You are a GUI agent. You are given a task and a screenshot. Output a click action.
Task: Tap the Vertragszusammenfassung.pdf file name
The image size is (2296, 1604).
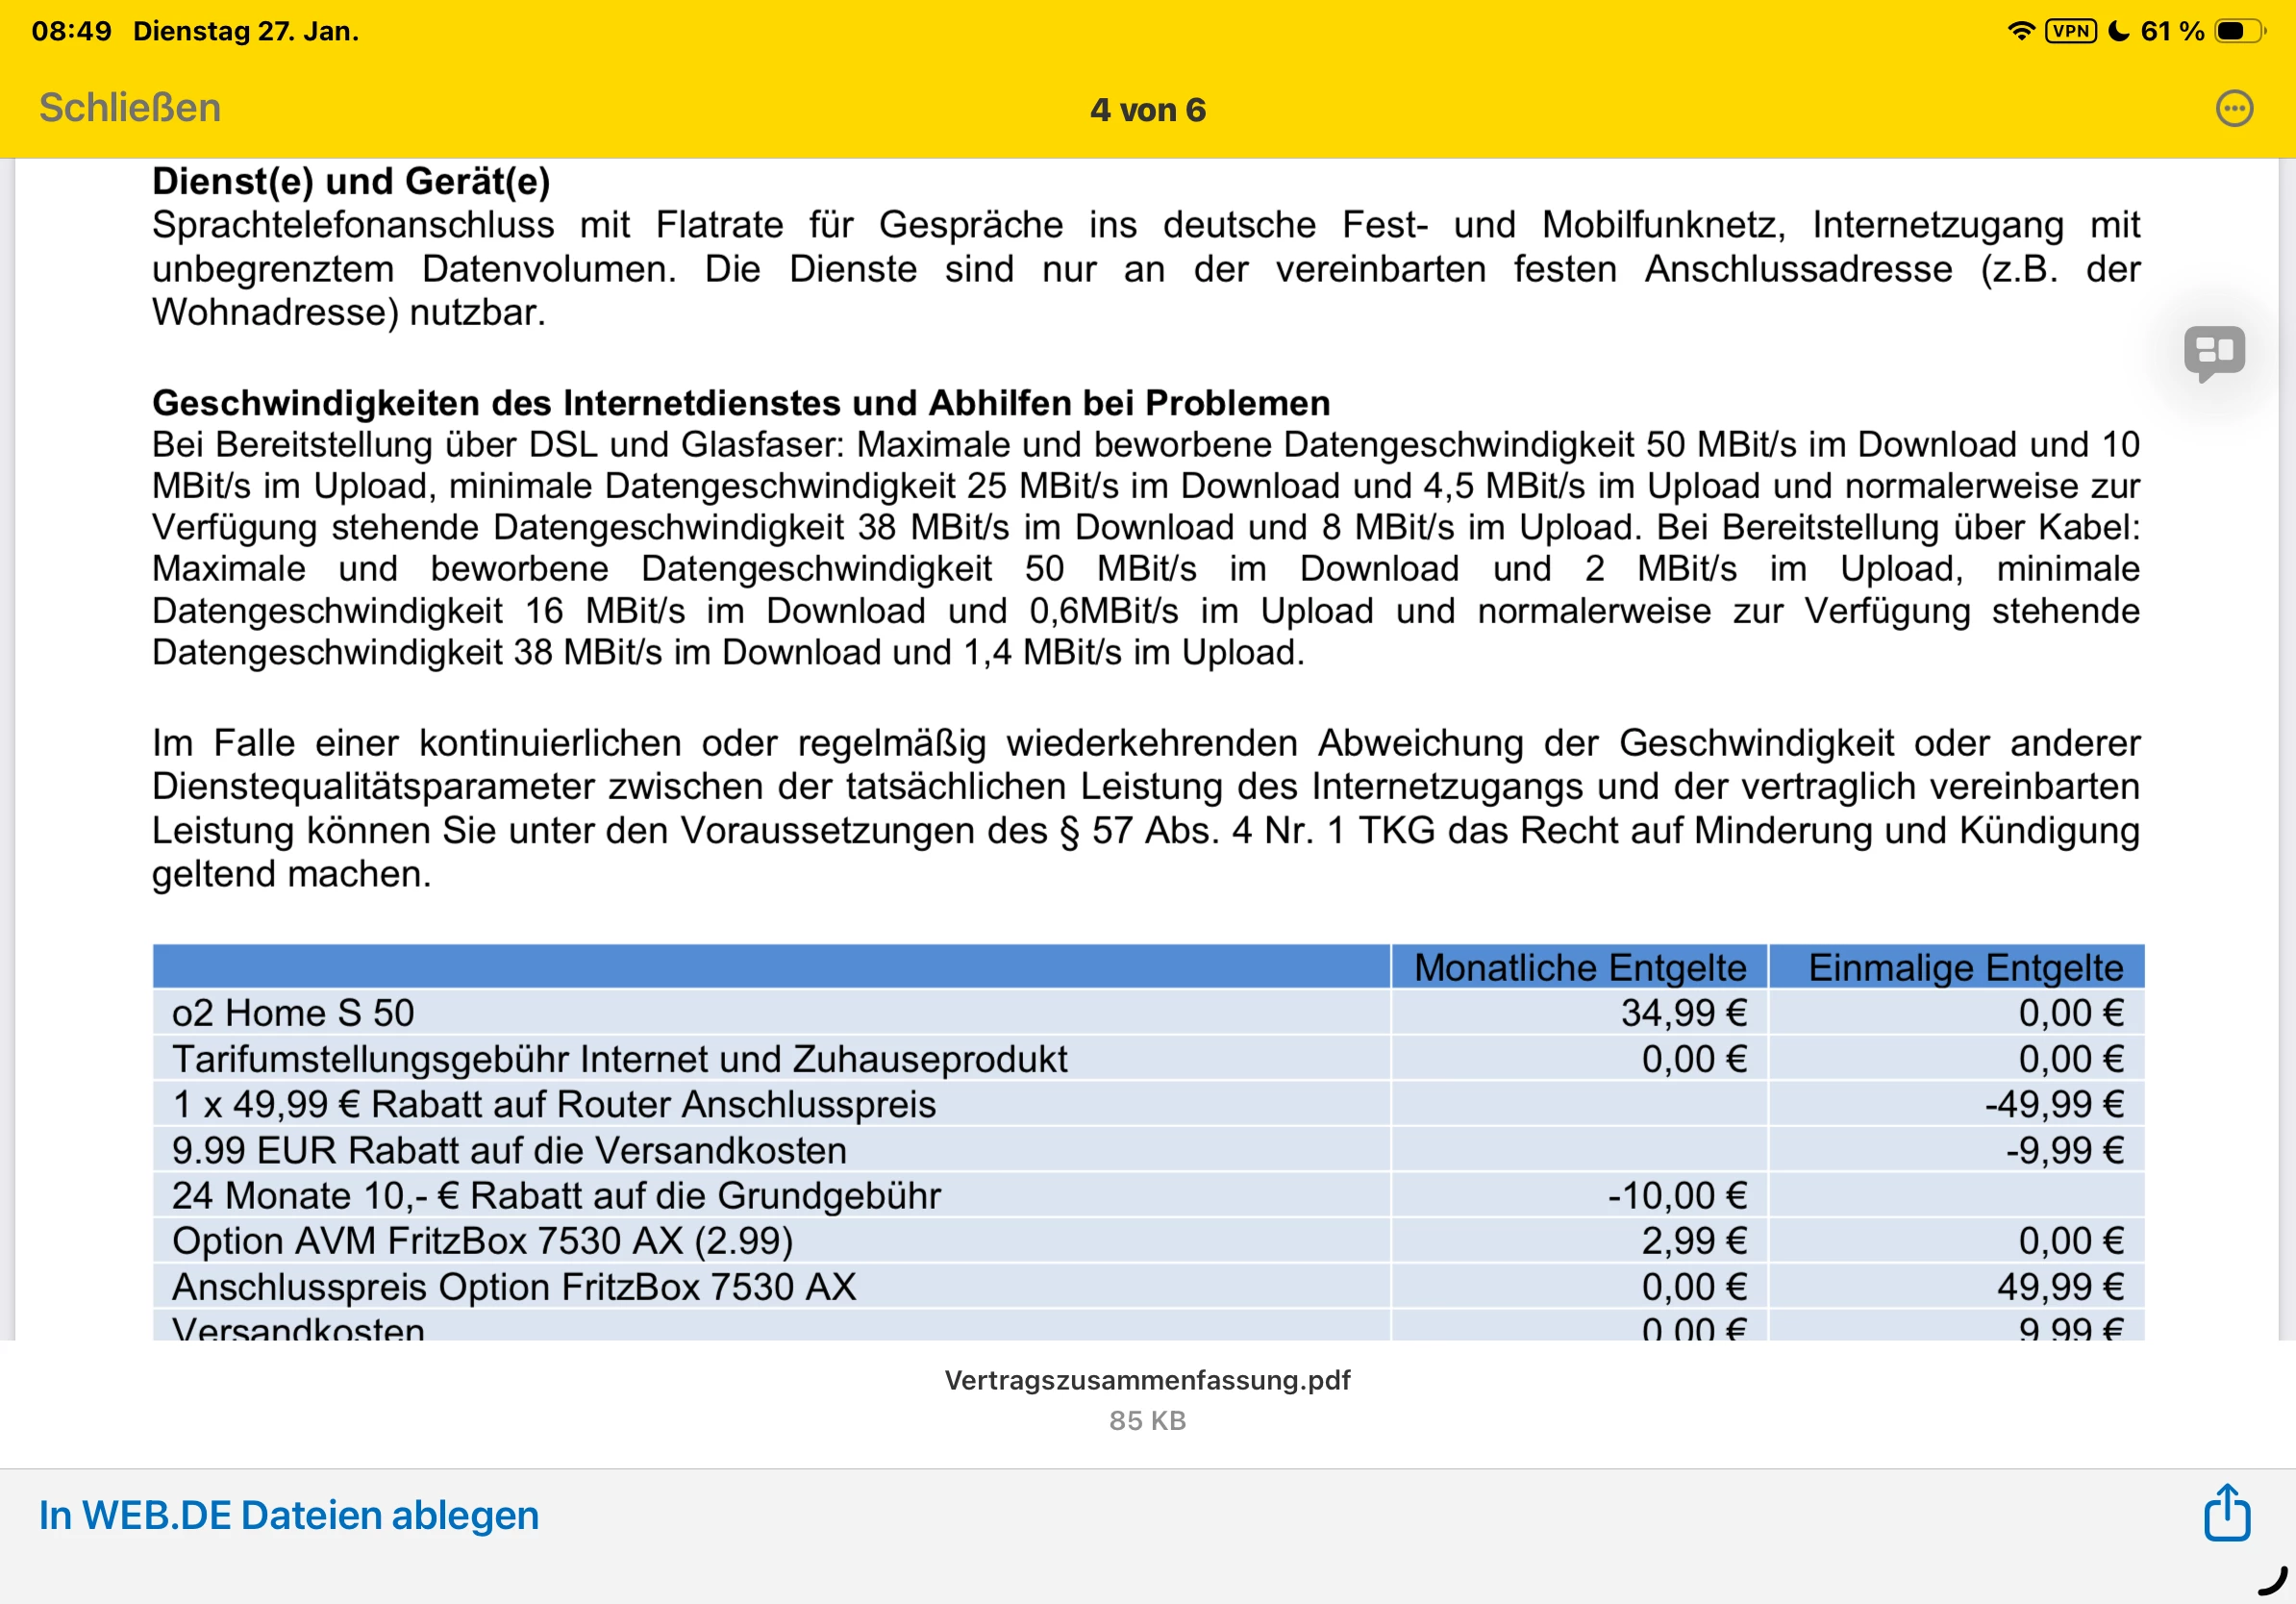coord(1147,1380)
